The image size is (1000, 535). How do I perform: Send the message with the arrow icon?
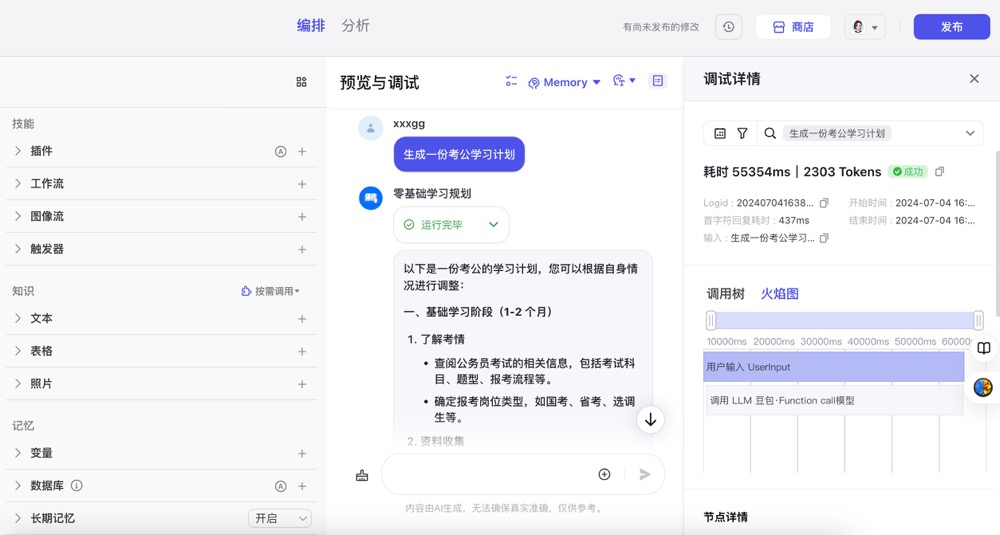645,474
